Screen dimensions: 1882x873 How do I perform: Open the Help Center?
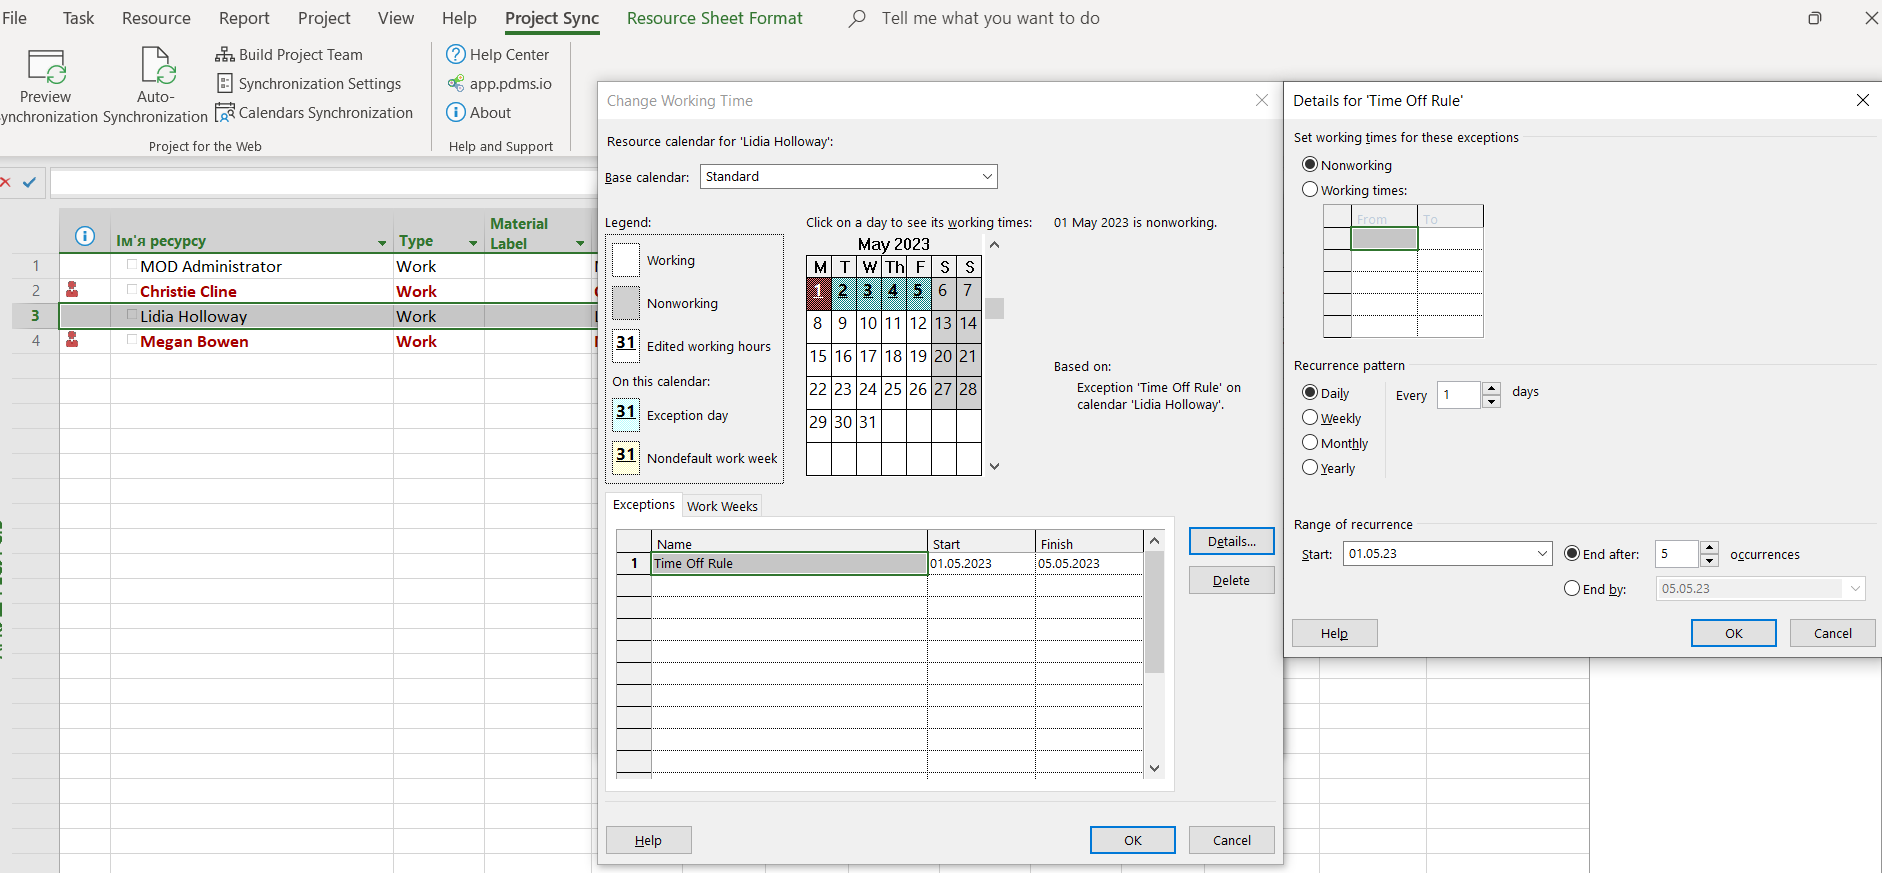click(497, 55)
